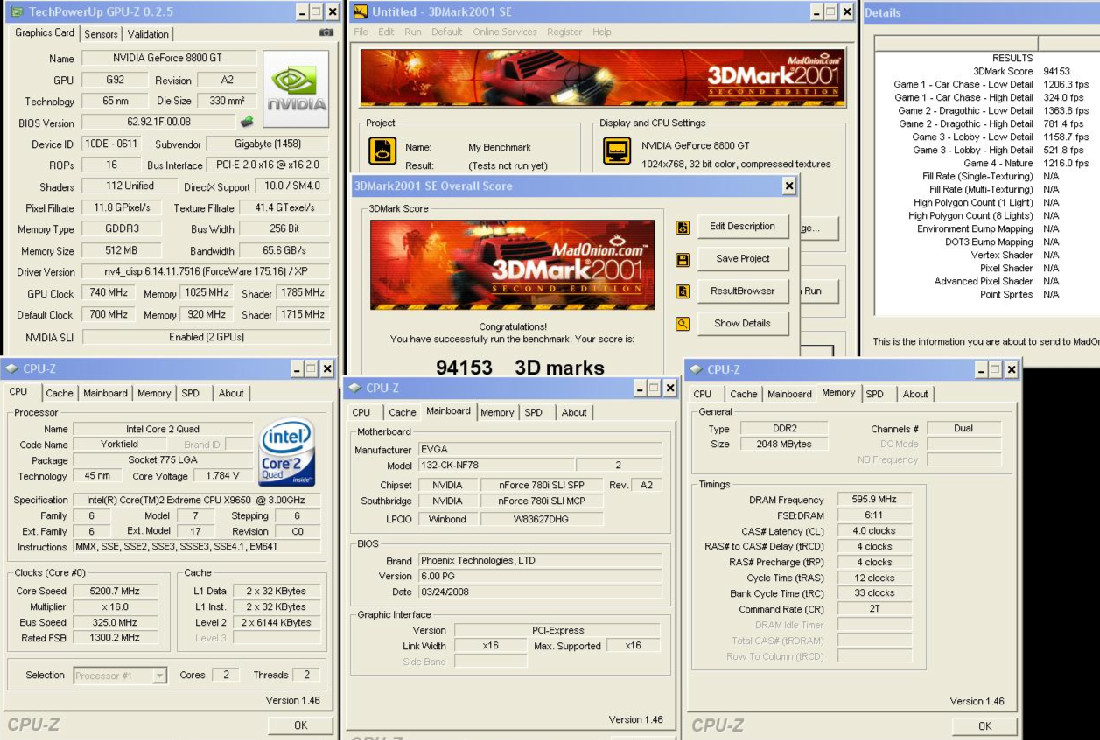Open the Edit menu in 3DMark2001
The height and width of the screenshot is (740, 1100).
click(x=386, y=32)
